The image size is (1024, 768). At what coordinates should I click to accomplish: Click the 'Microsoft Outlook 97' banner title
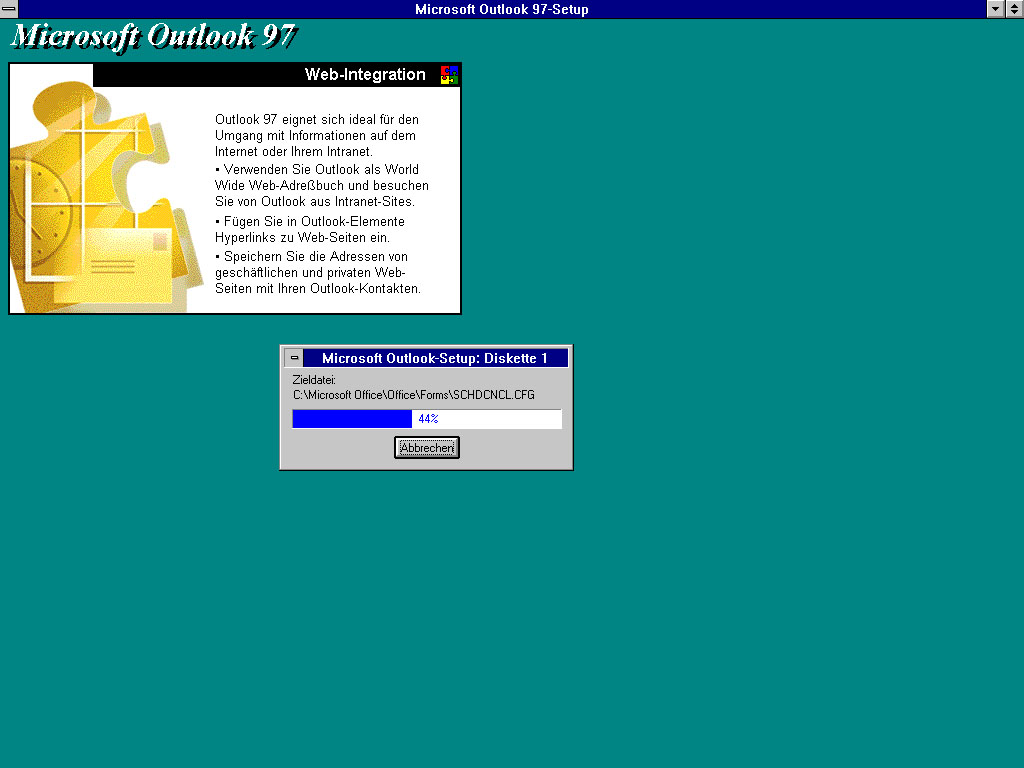click(x=154, y=37)
